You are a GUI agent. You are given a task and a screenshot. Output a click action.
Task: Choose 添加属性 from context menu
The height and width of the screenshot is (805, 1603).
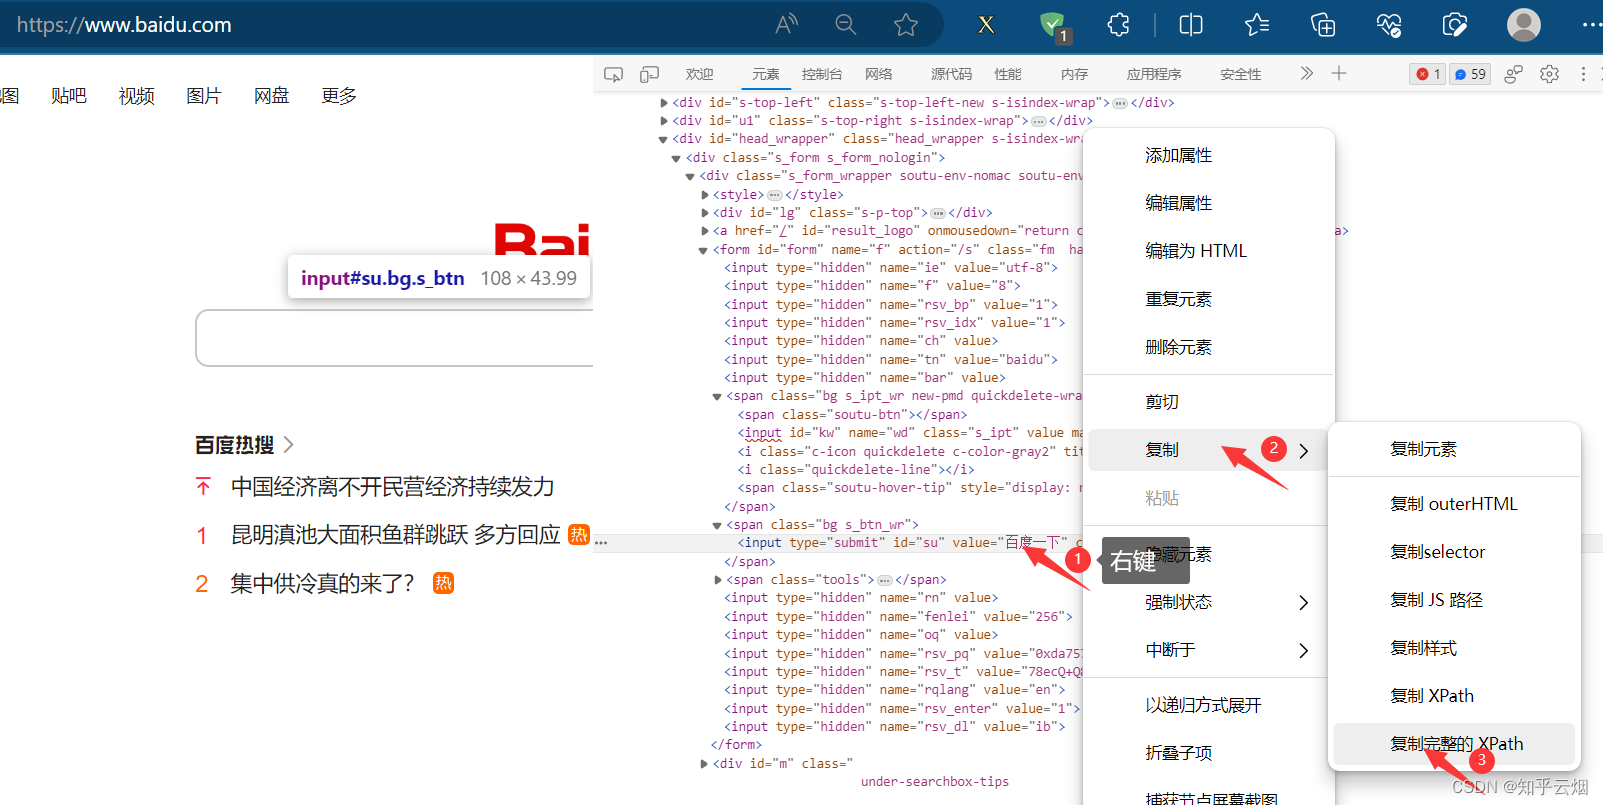click(x=1209, y=155)
